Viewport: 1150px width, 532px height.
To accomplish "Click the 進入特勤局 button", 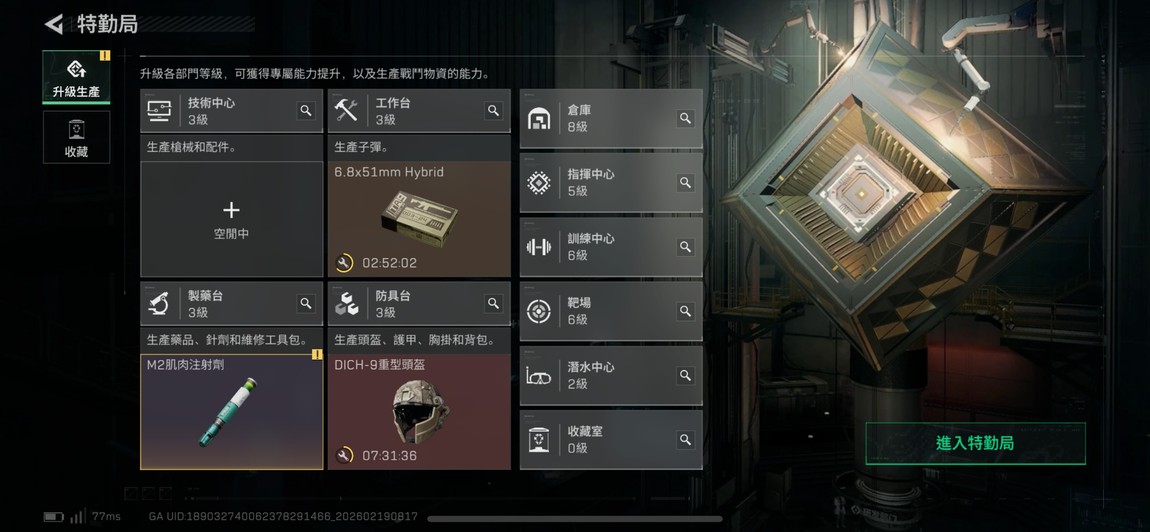I will point(975,443).
